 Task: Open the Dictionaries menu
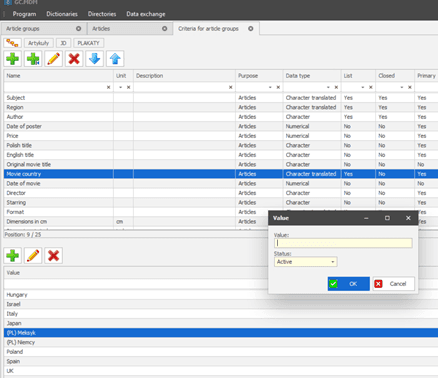point(62,14)
